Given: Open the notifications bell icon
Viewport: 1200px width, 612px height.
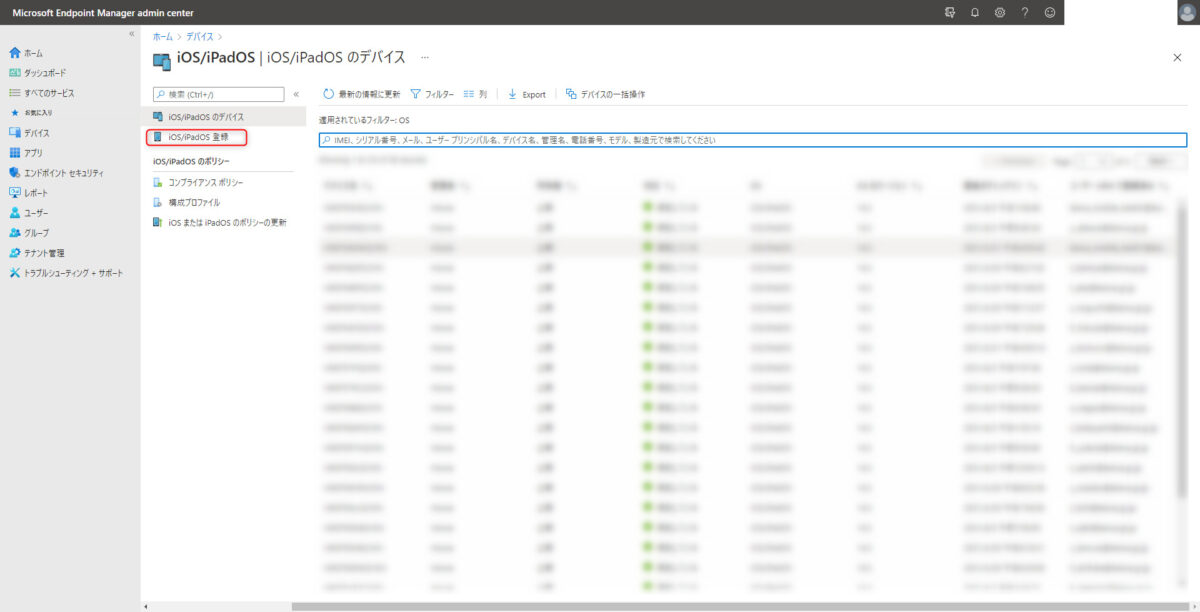Looking at the screenshot, I should tap(973, 13).
